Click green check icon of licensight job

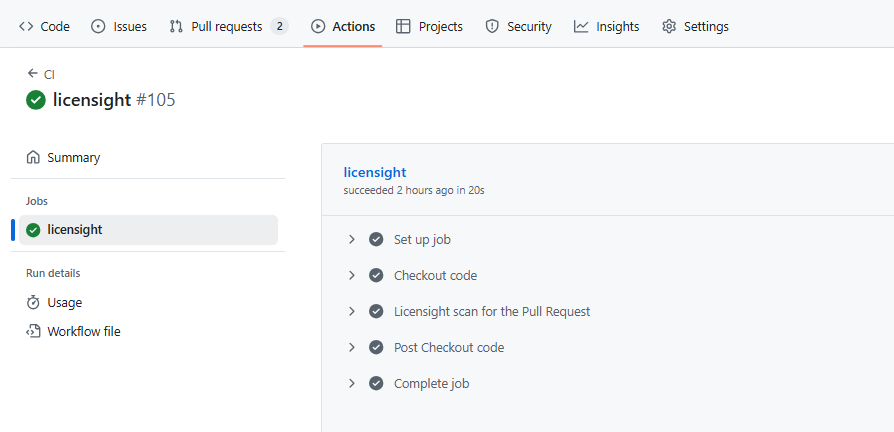tap(33, 230)
